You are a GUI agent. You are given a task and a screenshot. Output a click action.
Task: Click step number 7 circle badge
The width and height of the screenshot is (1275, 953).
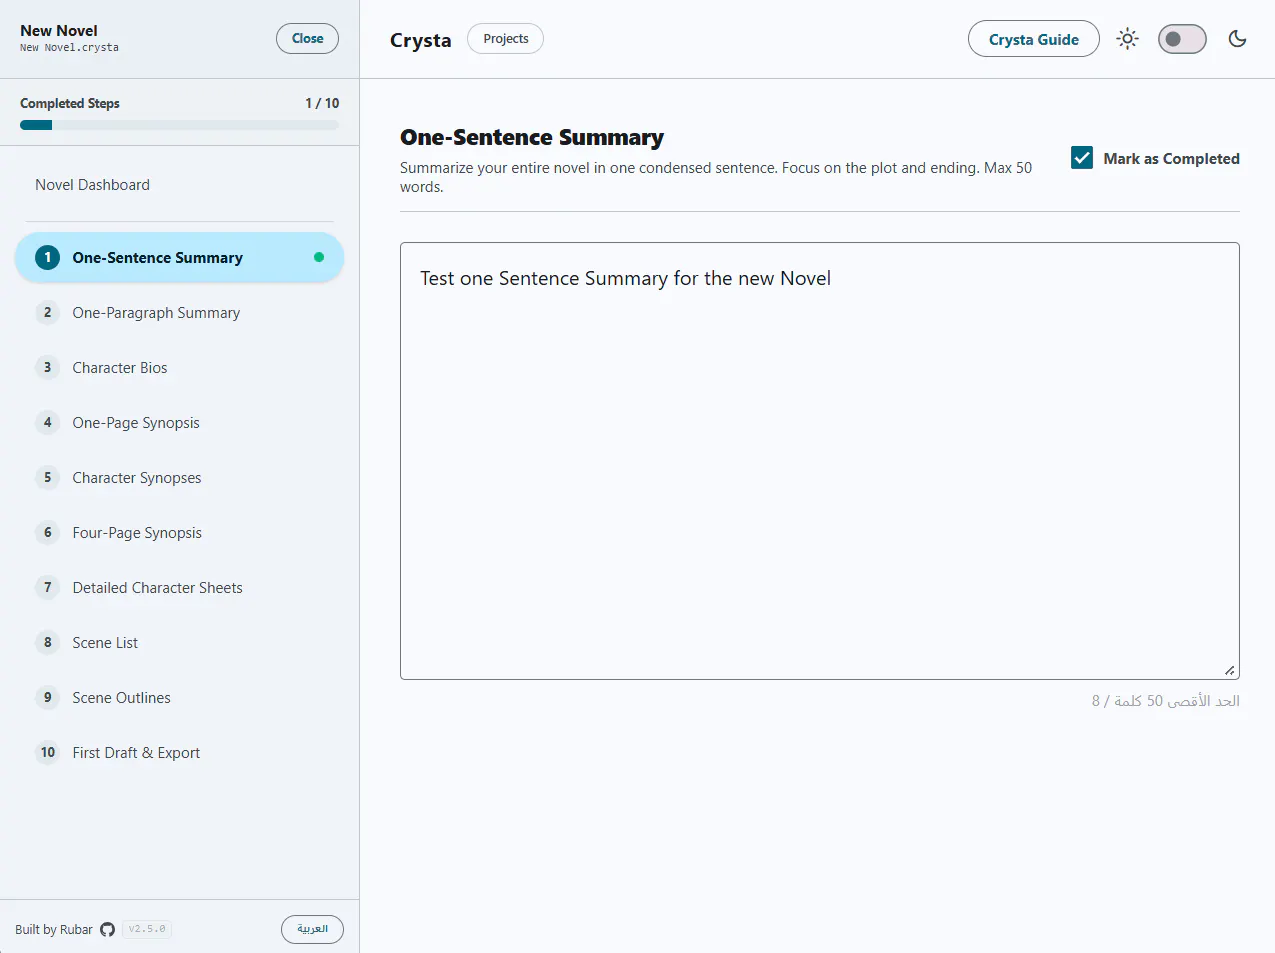click(47, 587)
